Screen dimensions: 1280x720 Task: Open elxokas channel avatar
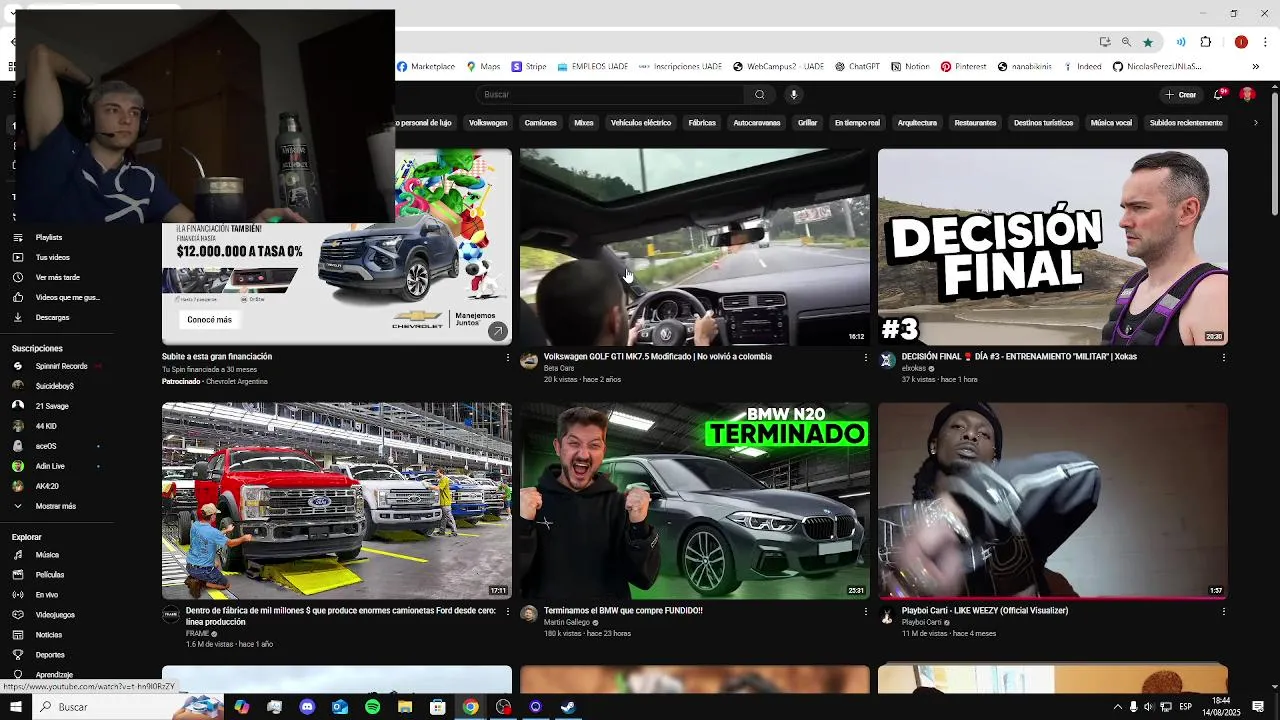click(887, 360)
